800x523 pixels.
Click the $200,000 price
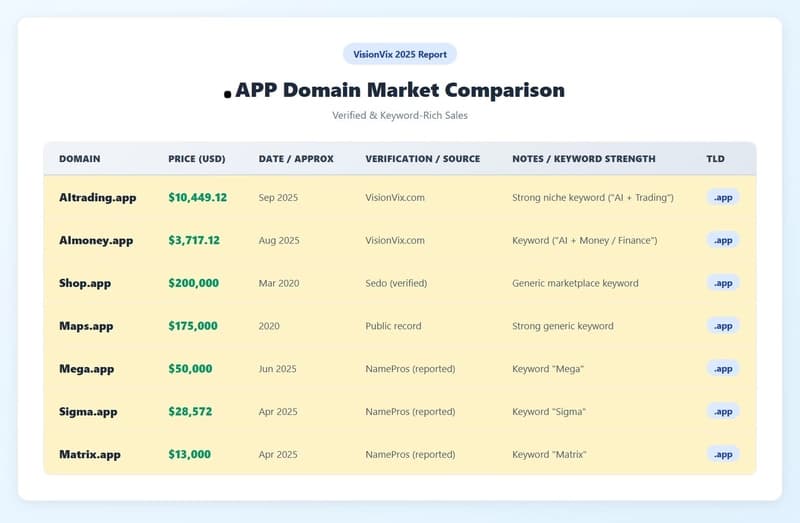click(x=194, y=283)
